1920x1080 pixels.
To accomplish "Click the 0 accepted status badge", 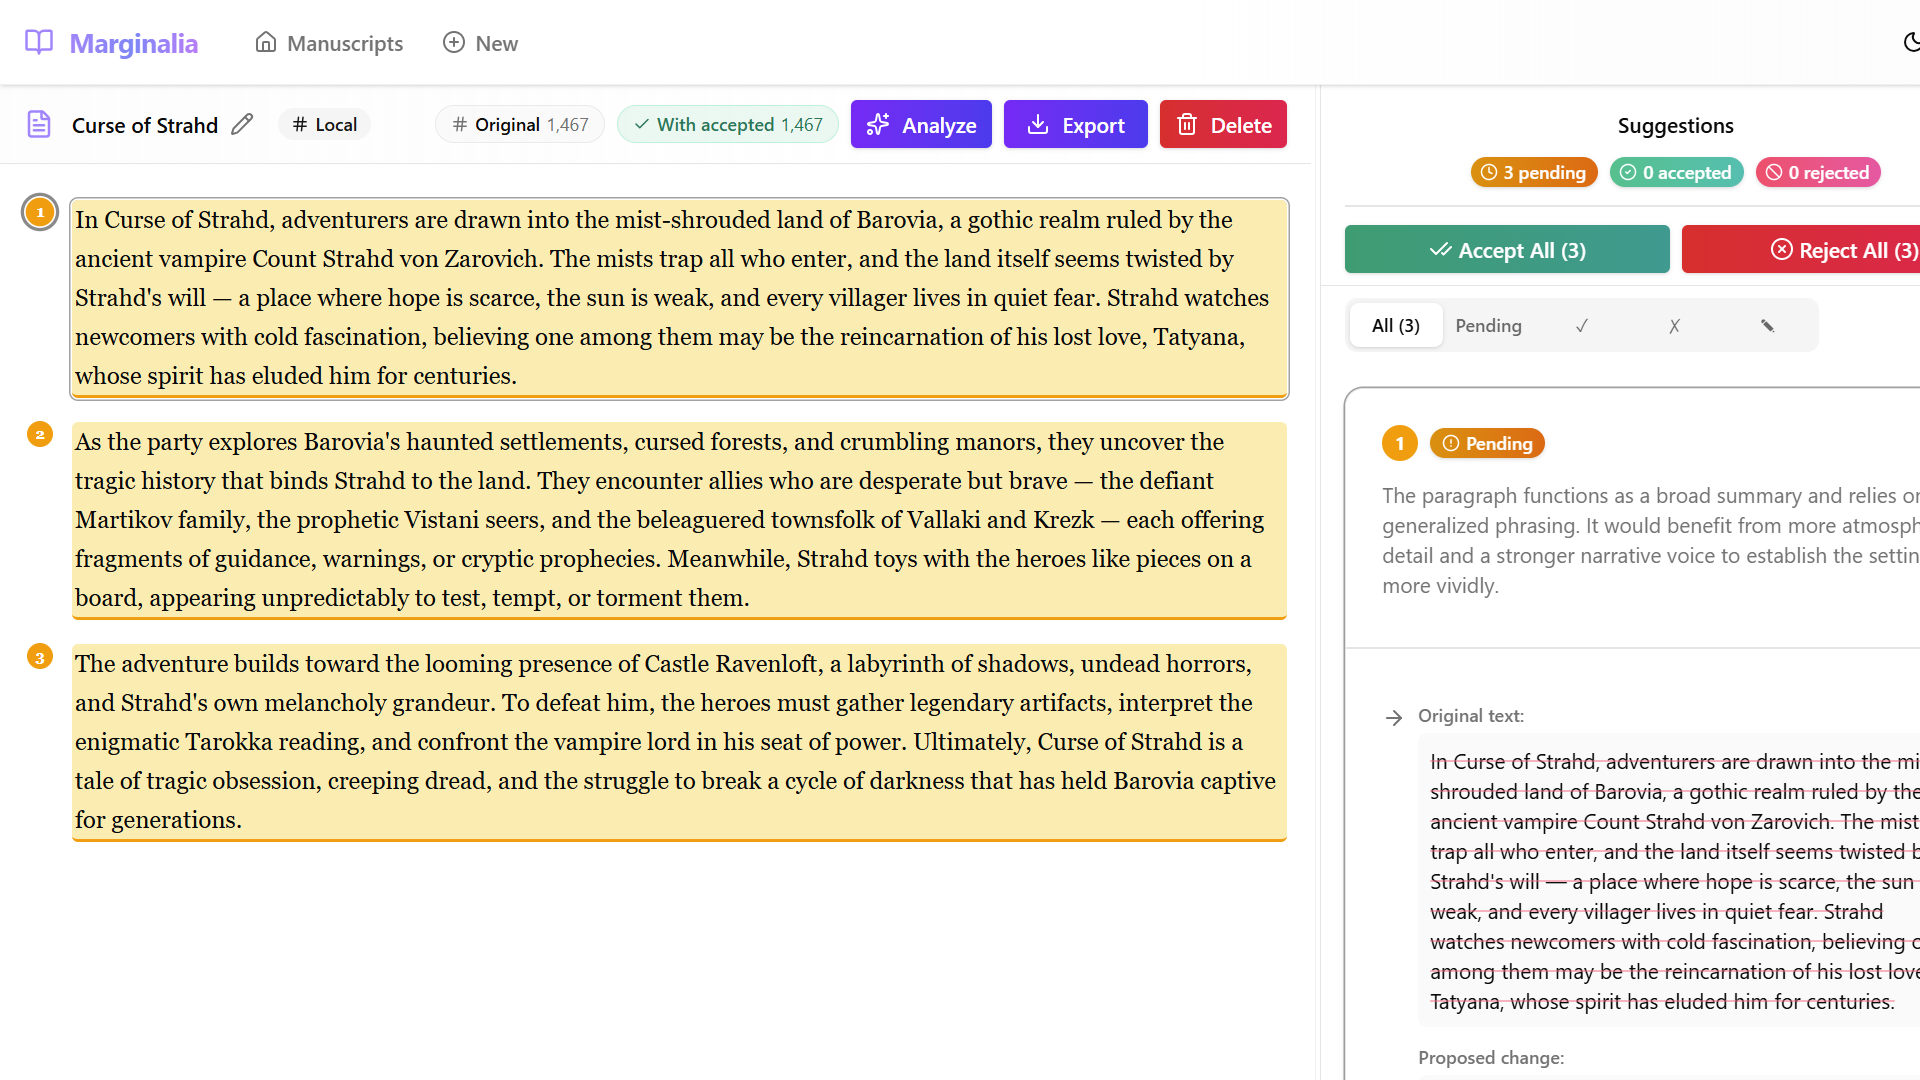I will pos(1677,172).
